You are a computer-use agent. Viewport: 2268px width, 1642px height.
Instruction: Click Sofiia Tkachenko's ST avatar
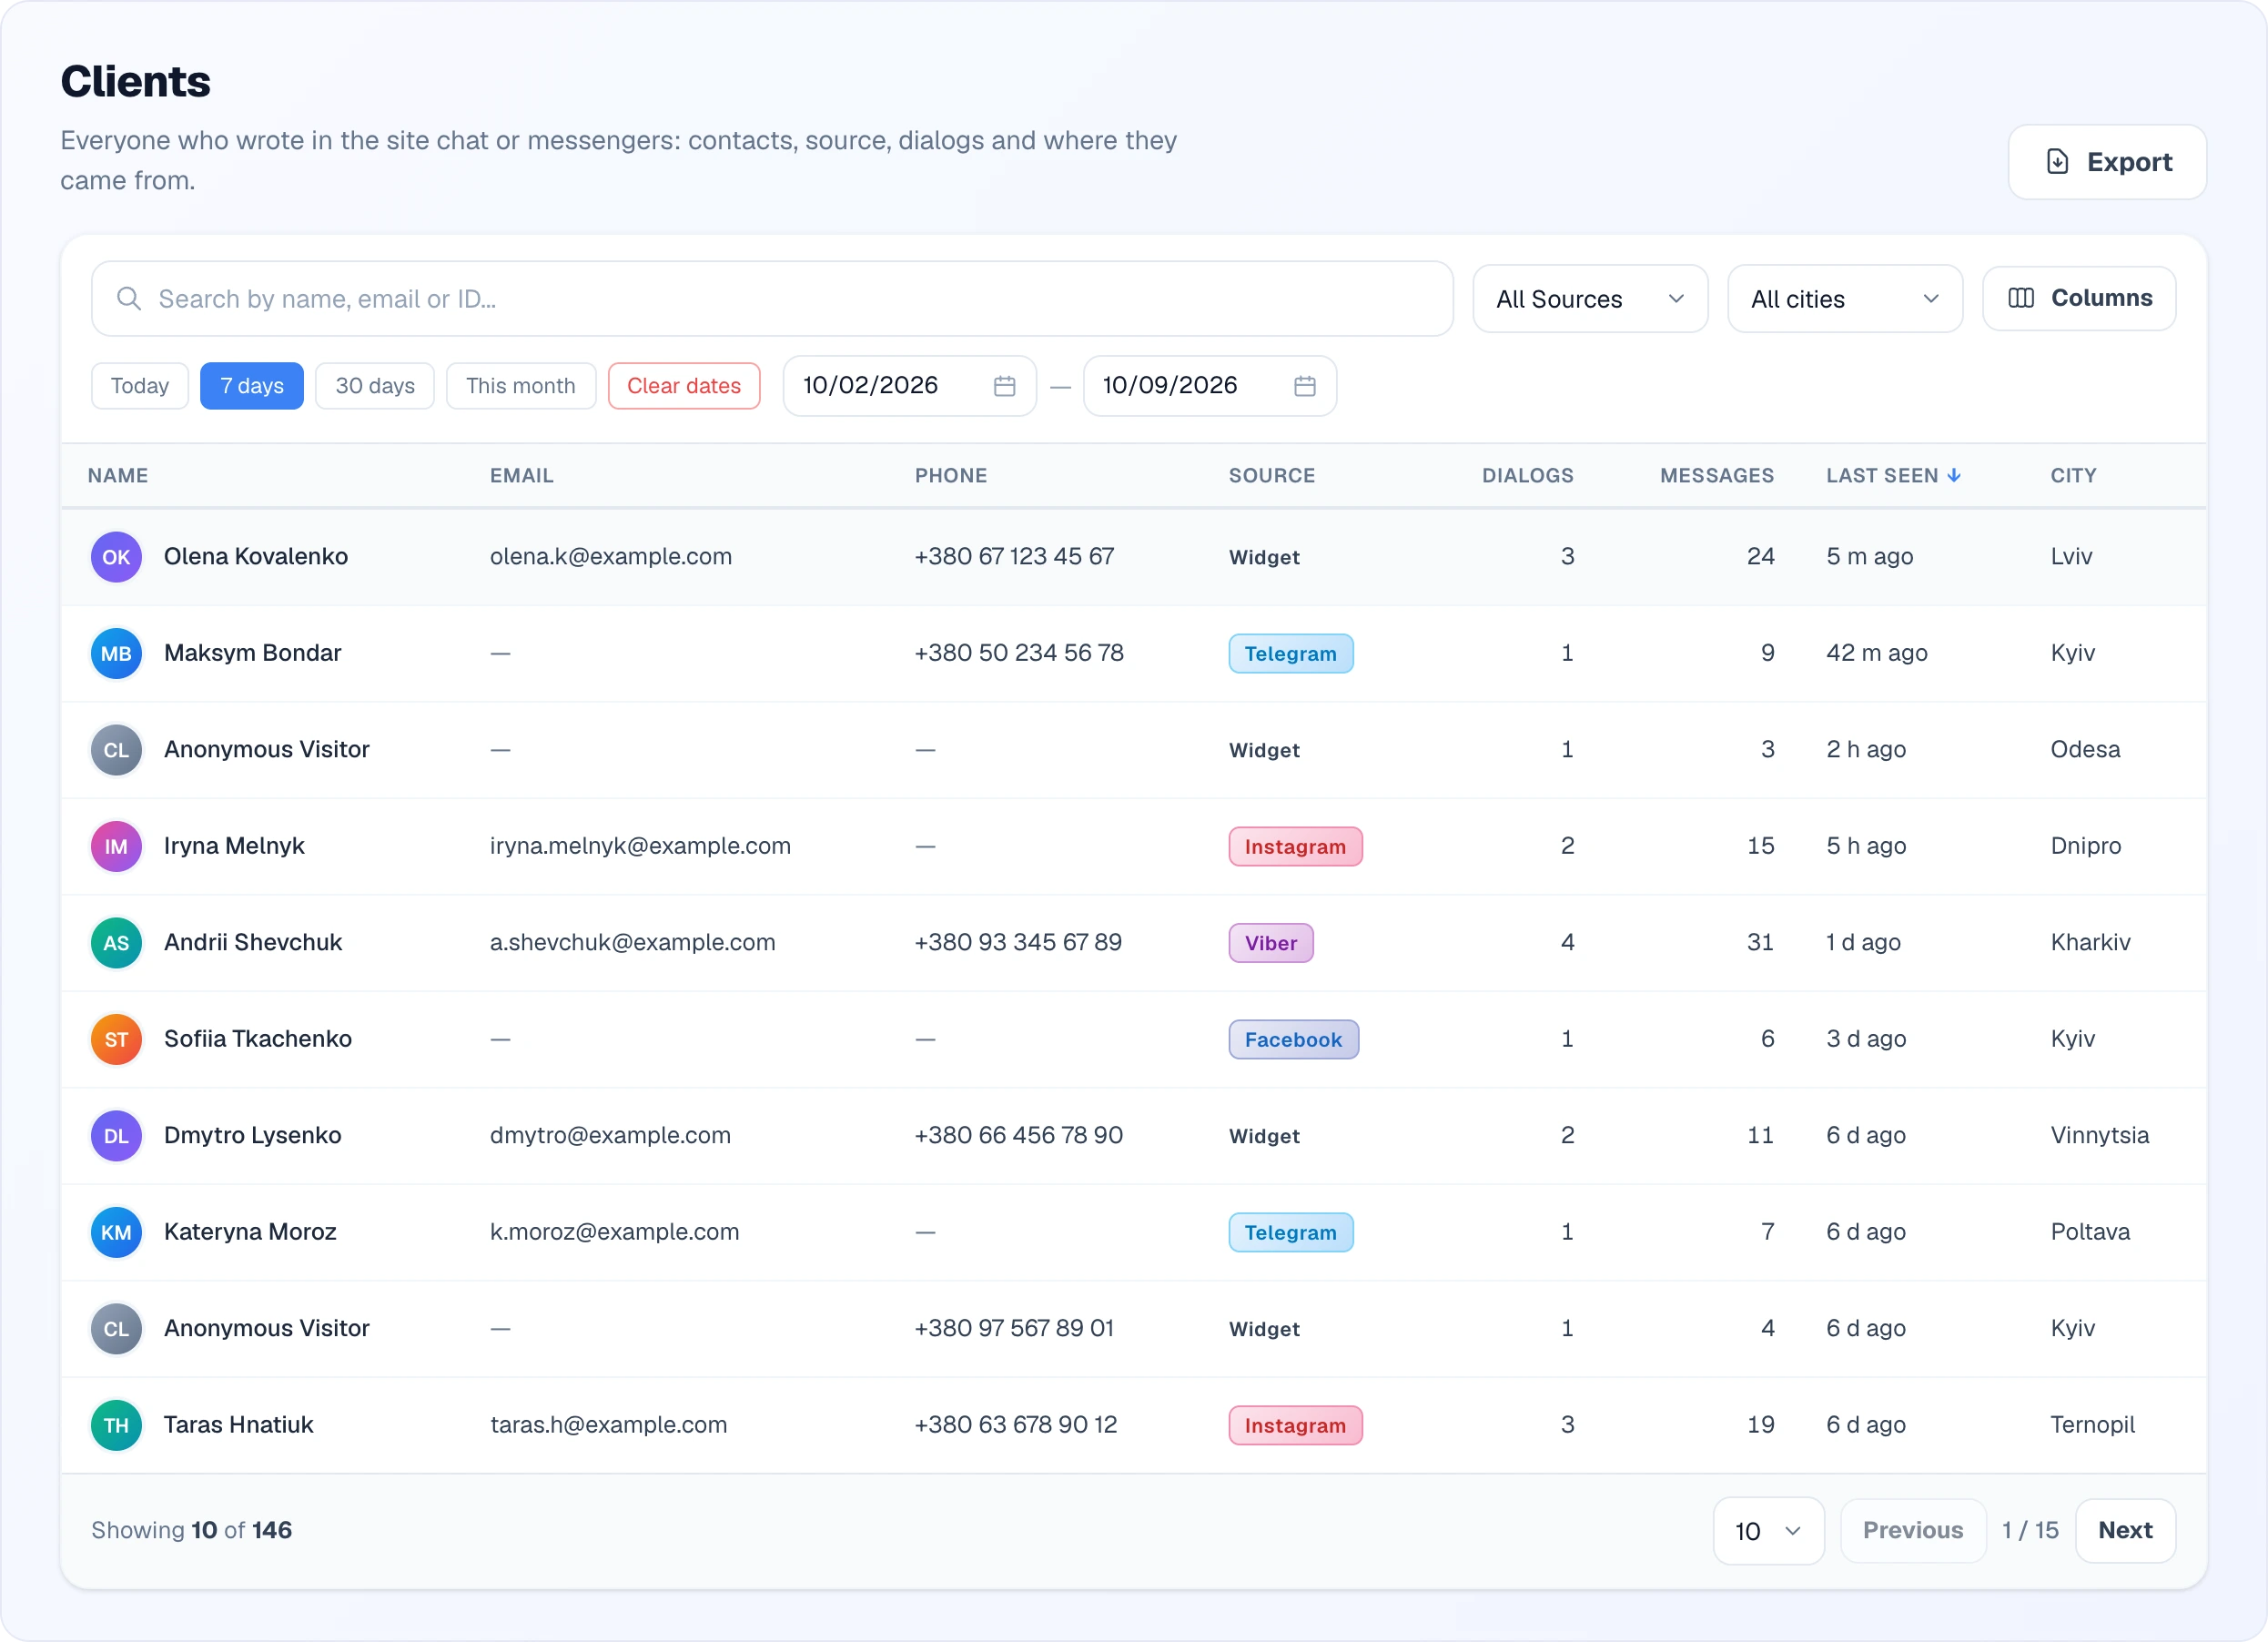click(116, 1039)
